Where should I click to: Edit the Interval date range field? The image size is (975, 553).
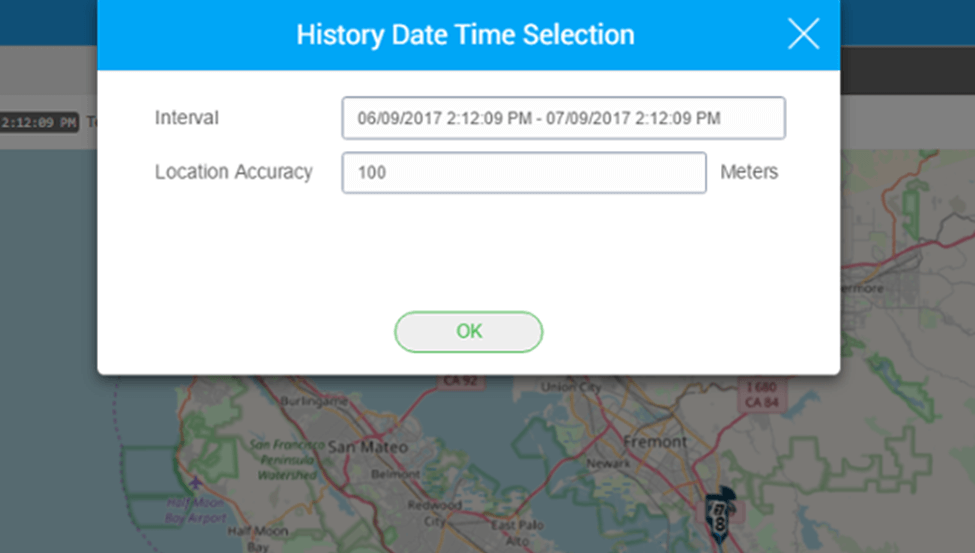563,118
